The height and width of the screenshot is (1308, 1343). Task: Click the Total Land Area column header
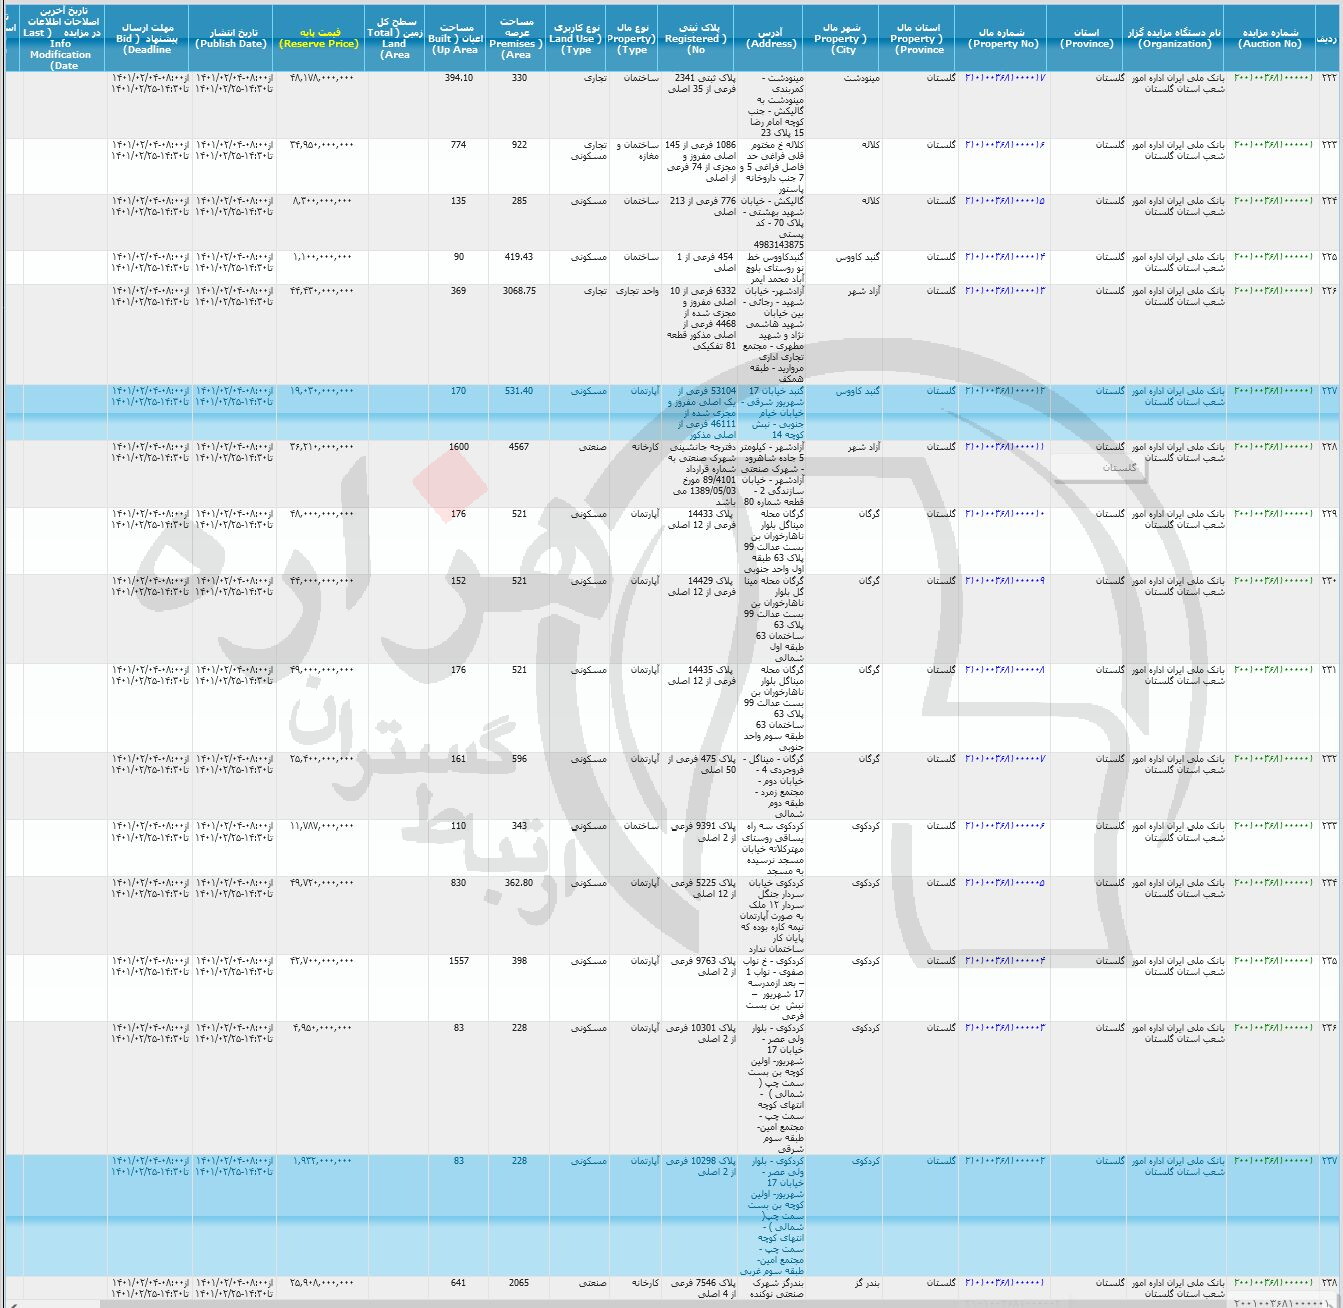point(395,38)
